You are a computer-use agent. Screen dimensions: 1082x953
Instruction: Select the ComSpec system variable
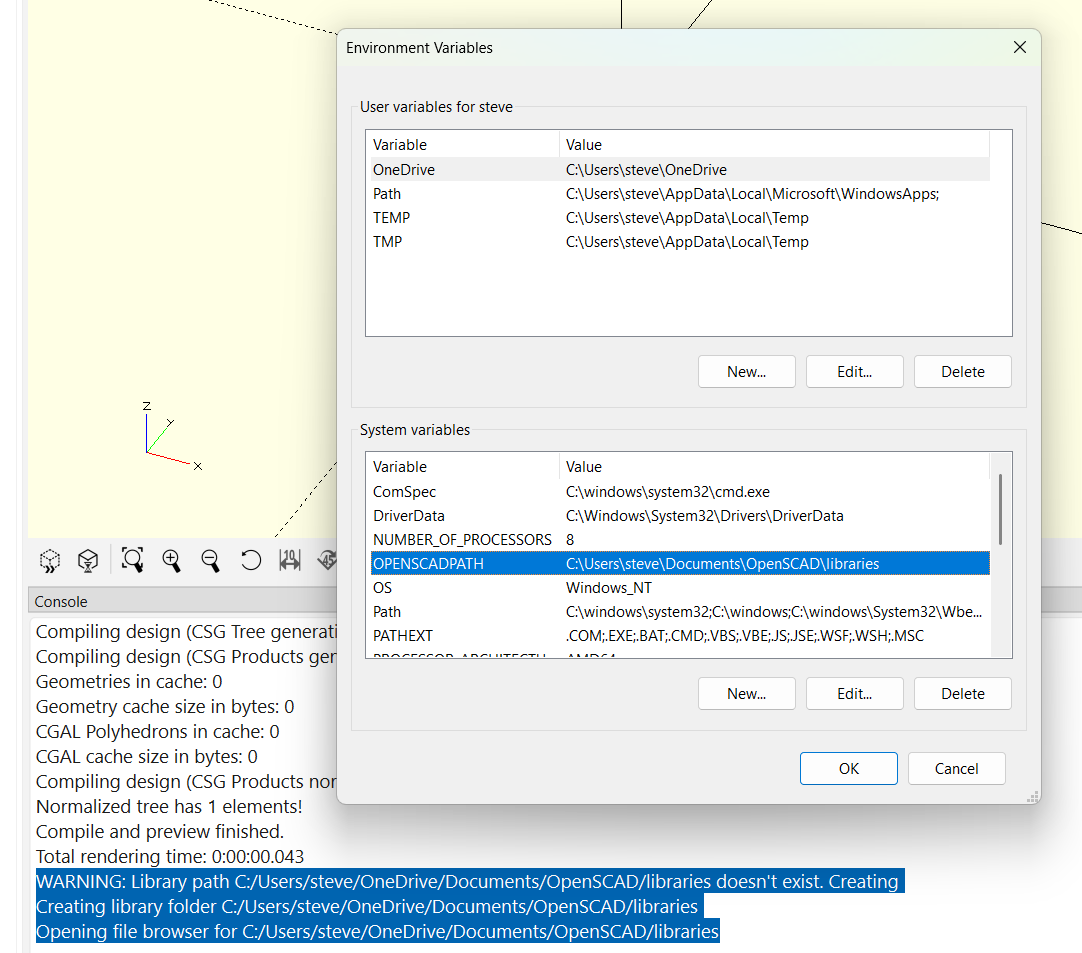(680, 492)
